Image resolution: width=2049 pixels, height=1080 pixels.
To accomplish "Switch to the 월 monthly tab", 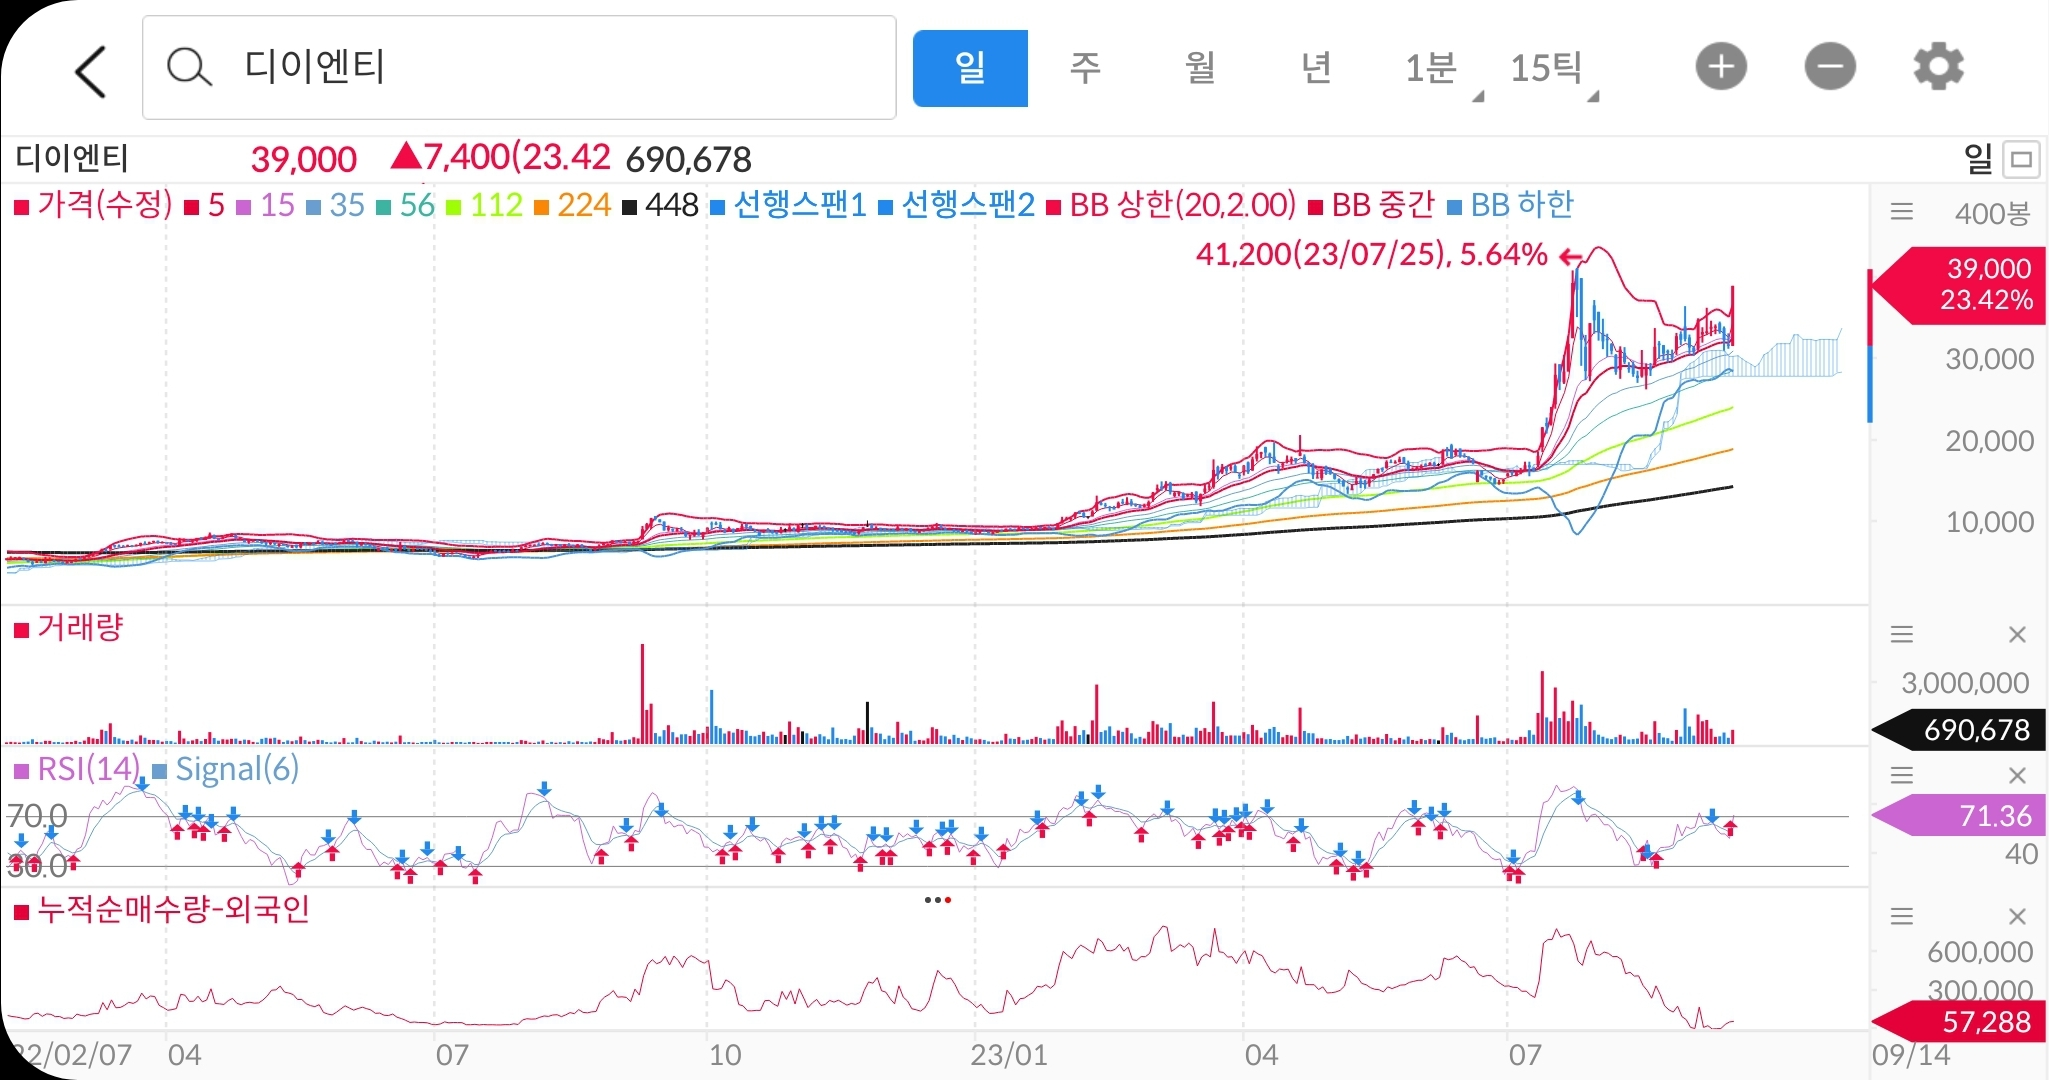I will click(1200, 68).
